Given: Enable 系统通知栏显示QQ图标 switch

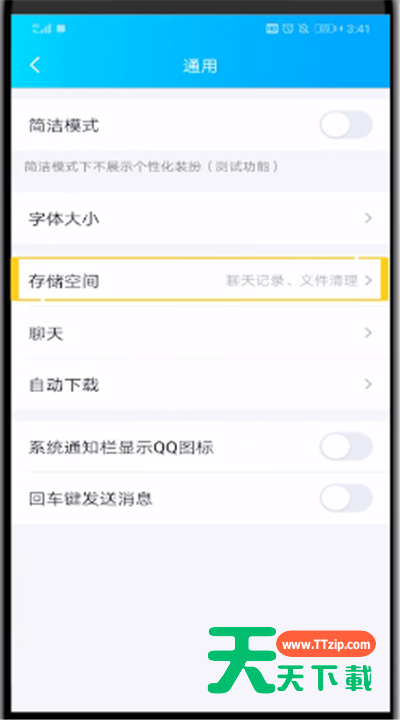Looking at the screenshot, I should 346,446.
